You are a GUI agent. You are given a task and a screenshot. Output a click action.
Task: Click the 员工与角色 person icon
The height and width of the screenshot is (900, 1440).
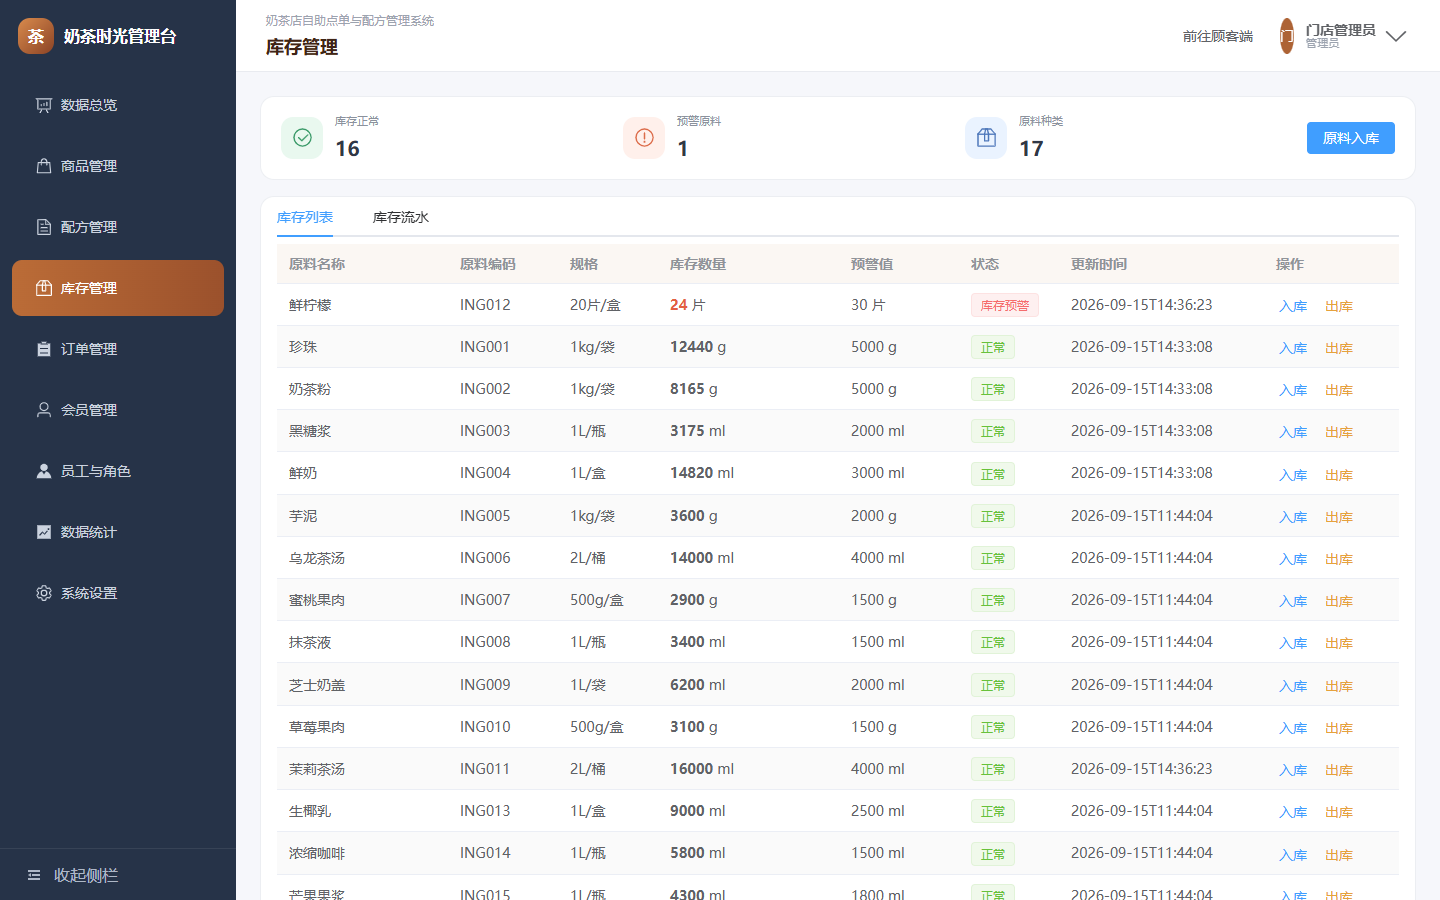click(x=44, y=471)
